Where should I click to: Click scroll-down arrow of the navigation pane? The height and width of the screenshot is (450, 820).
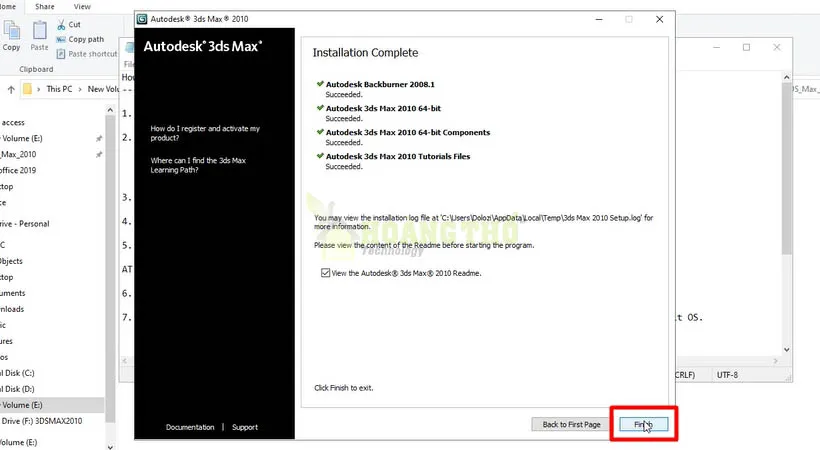click(x=110, y=446)
